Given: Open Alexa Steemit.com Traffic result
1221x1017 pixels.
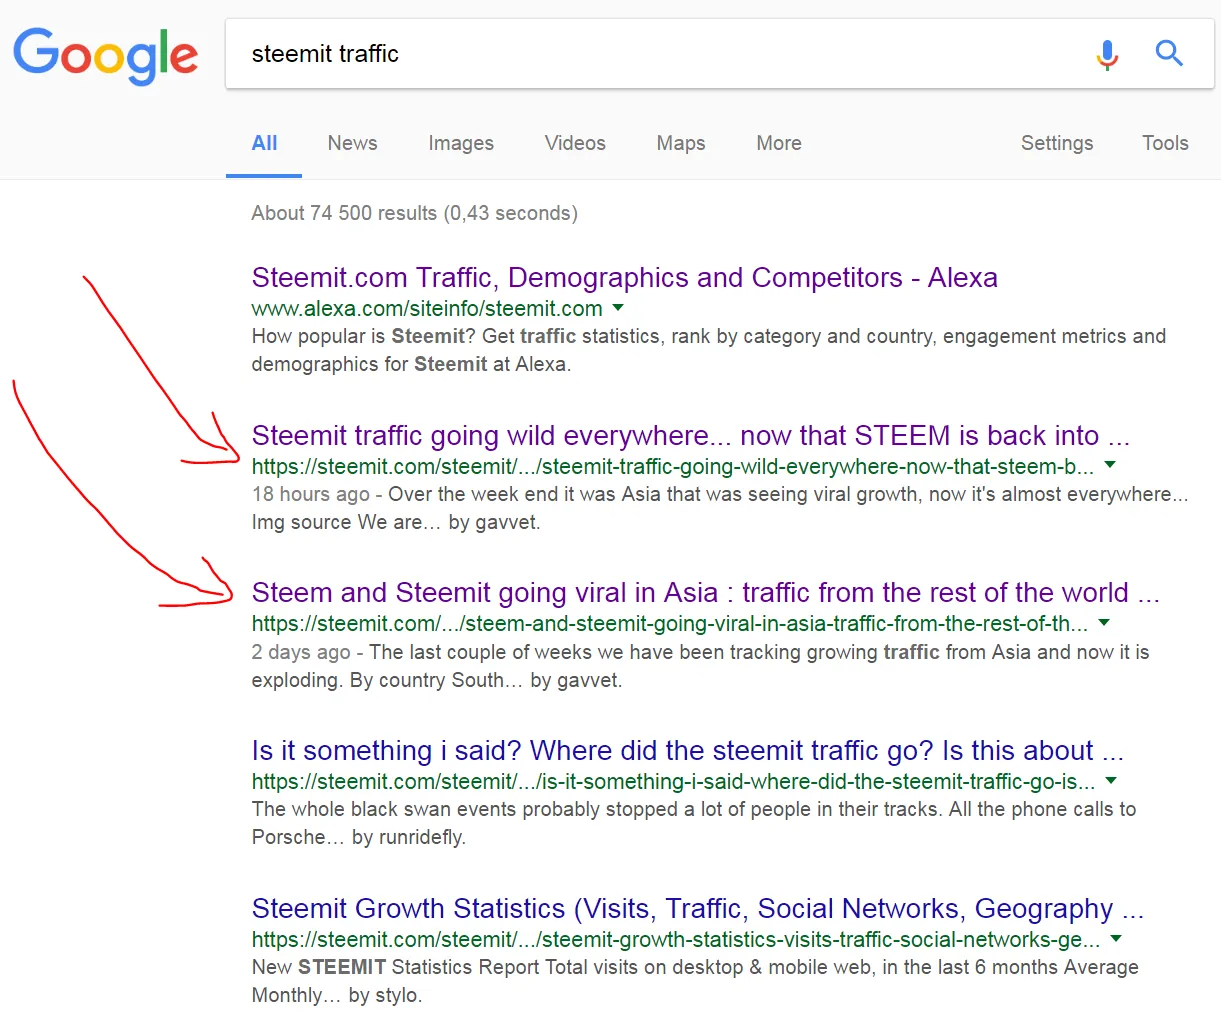Looking at the screenshot, I should (x=624, y=277).
